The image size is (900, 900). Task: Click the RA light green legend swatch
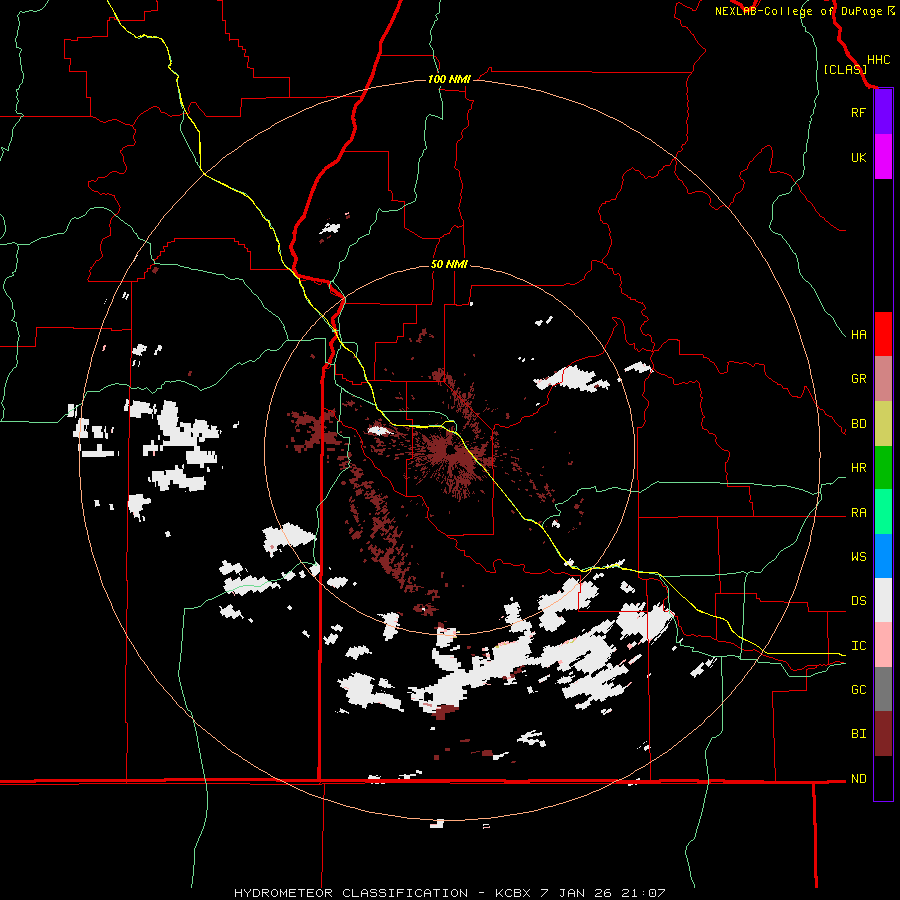click(x=883, y=512)
